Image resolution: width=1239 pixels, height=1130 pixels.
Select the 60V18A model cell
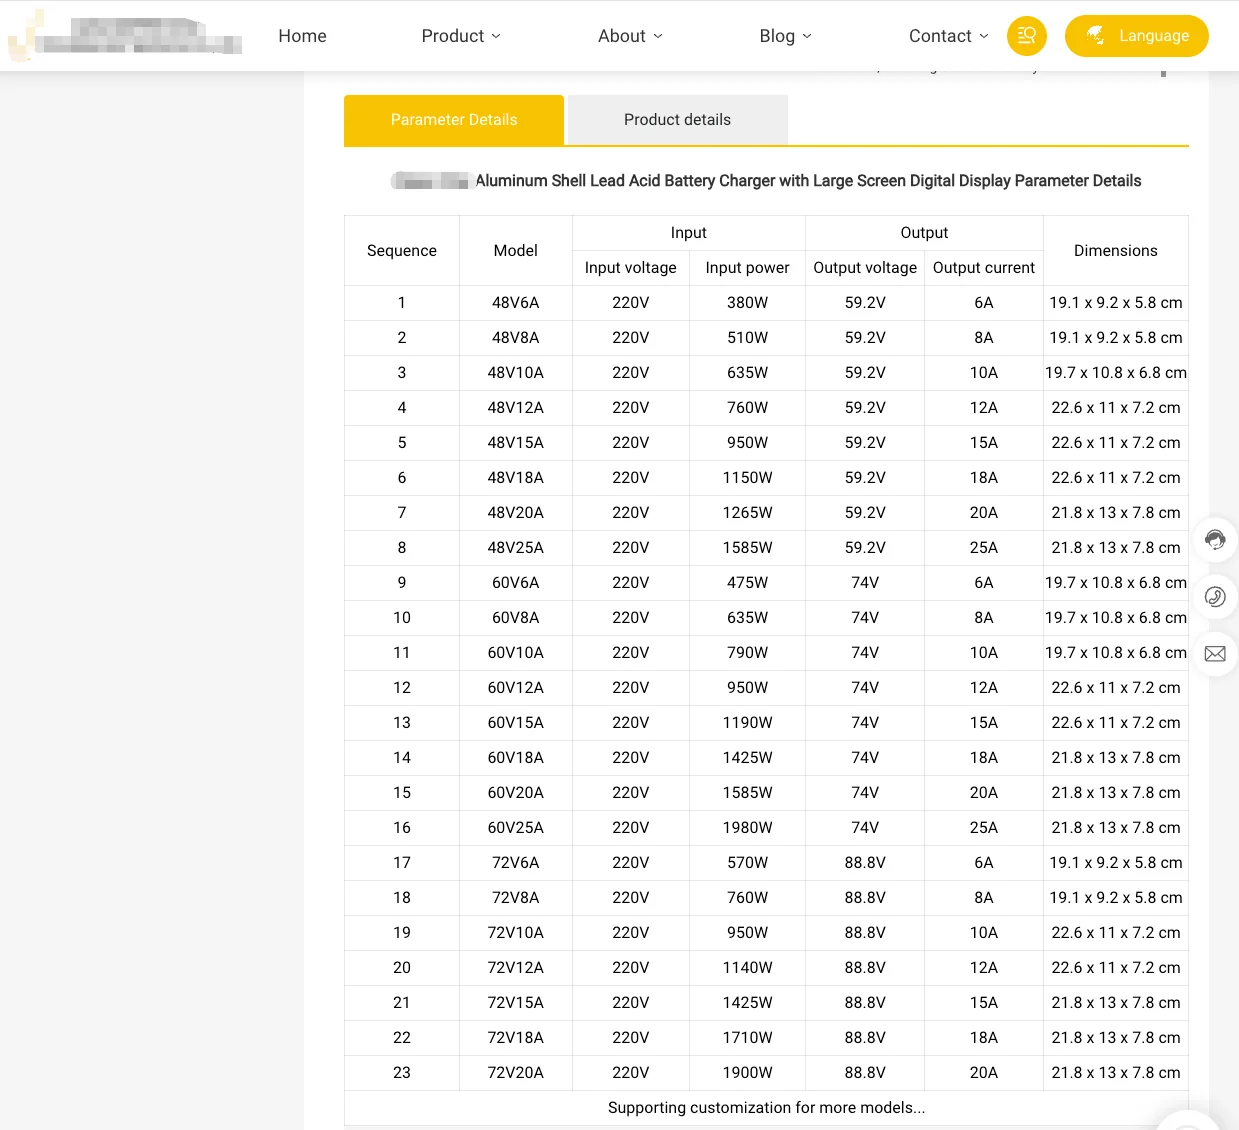tap(516, 758)
